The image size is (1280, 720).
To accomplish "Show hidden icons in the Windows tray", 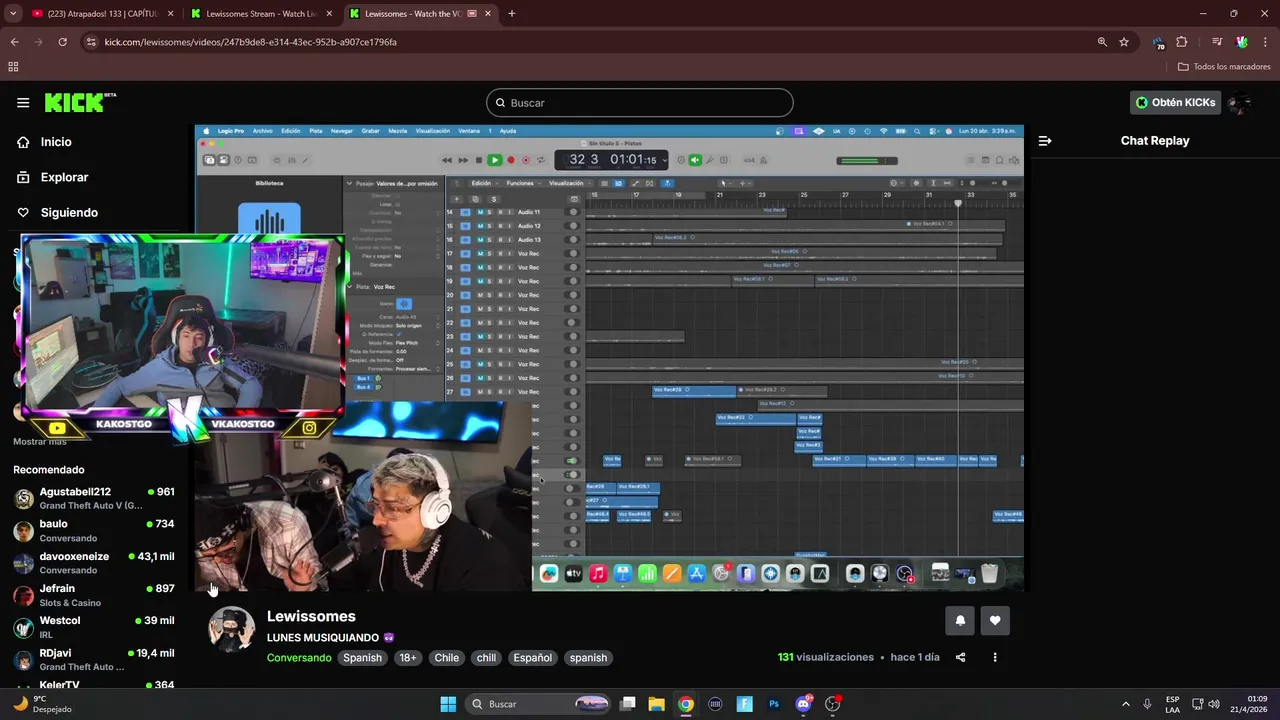I will (x=1126, y=704).
